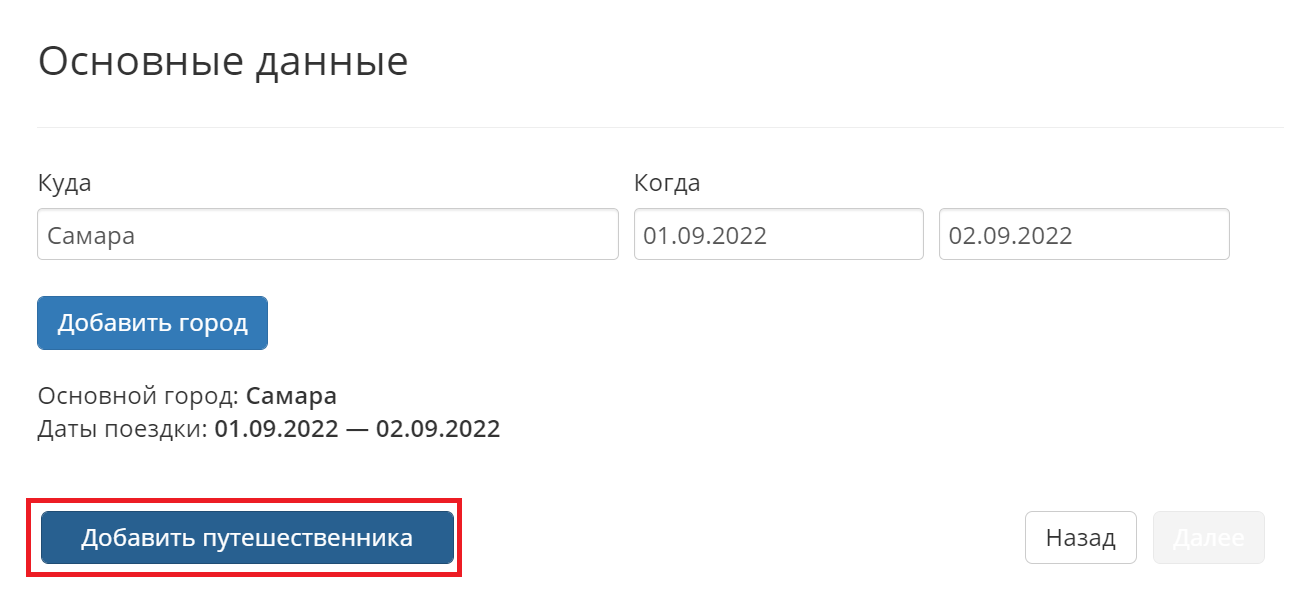Click the dash between the summary dates
This screenshot has width=1316, height=603.
point(357,429)
